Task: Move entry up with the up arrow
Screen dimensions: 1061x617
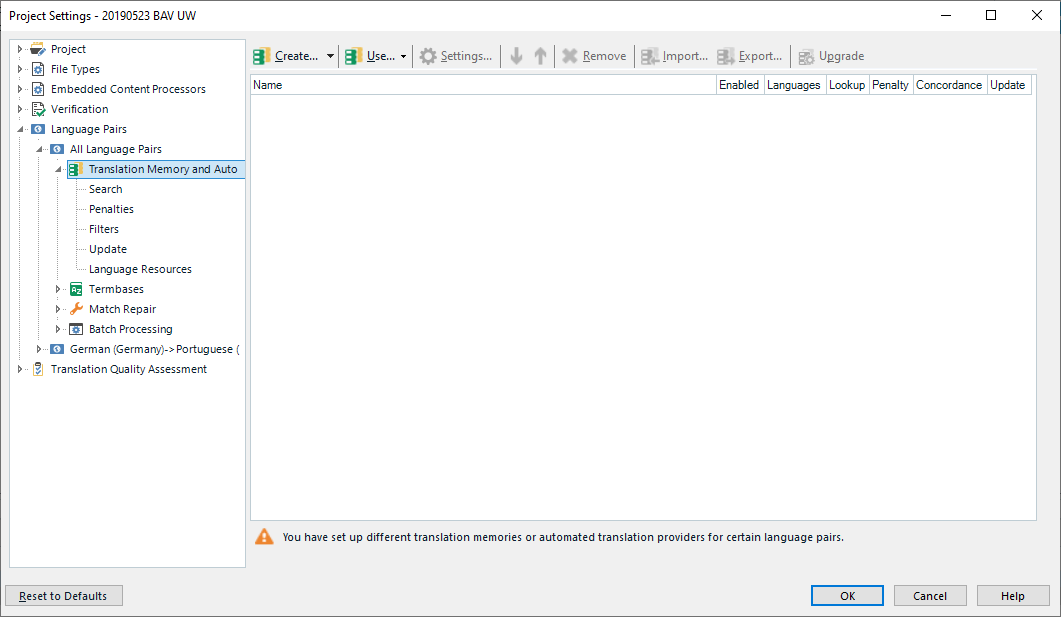Action: tap(540, 56)
